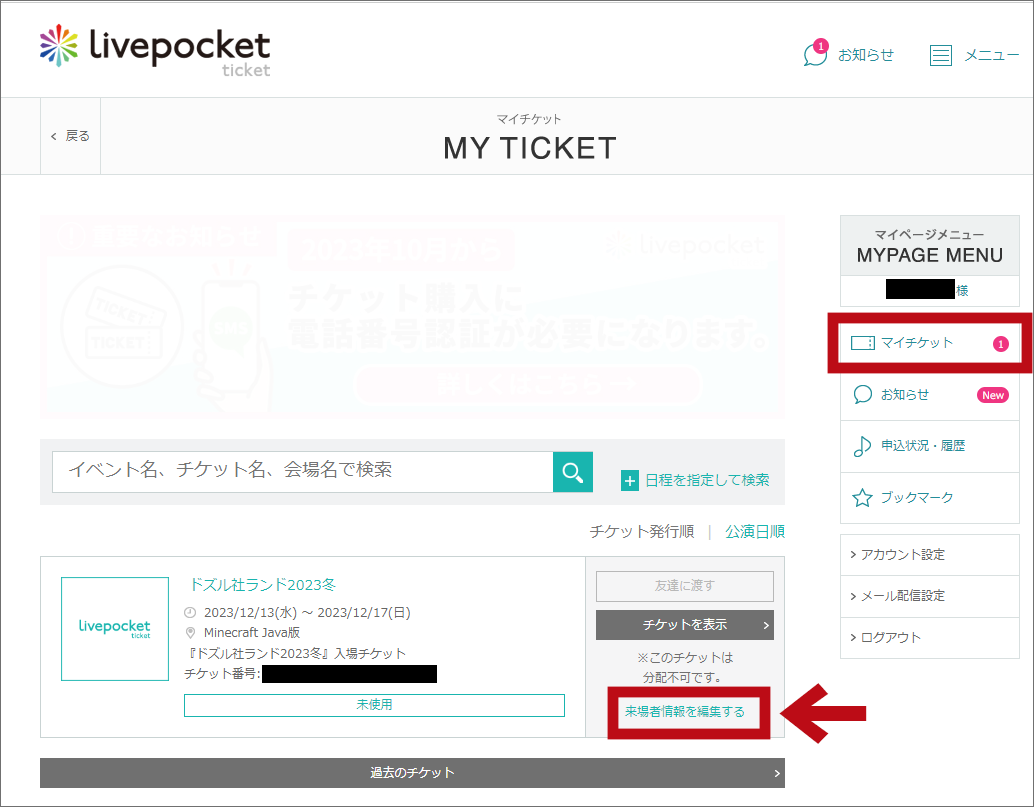Sort tickets by 公演日順
The image size is (1034, 807).
755,531
